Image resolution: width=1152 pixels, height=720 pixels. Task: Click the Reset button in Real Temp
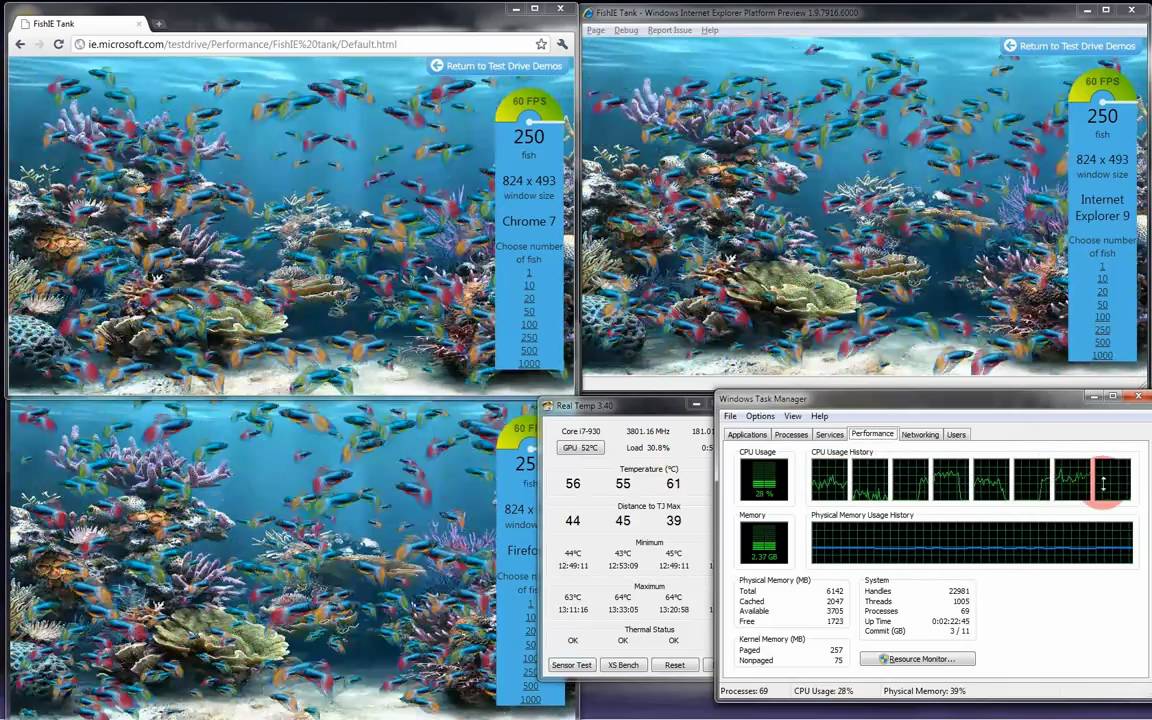pos(674,665)
